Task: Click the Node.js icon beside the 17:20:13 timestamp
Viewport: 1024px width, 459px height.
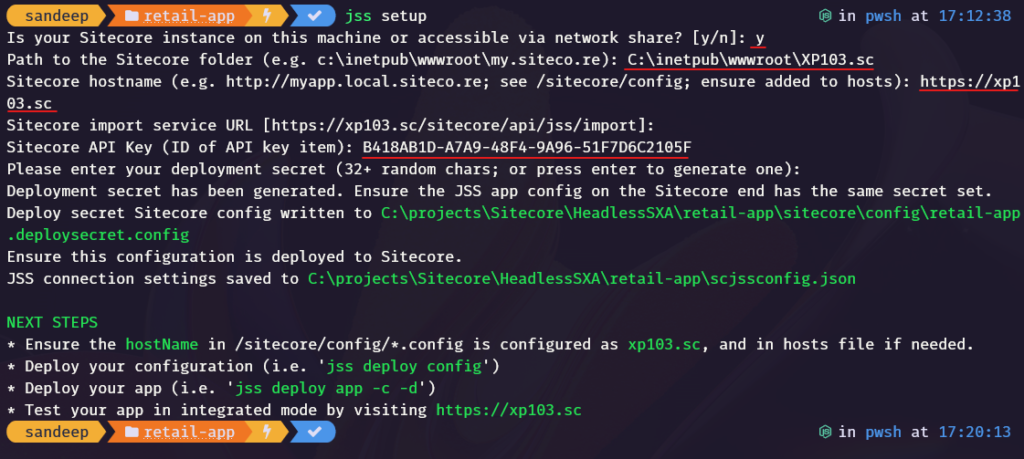Action: click(x=825, y=432)
